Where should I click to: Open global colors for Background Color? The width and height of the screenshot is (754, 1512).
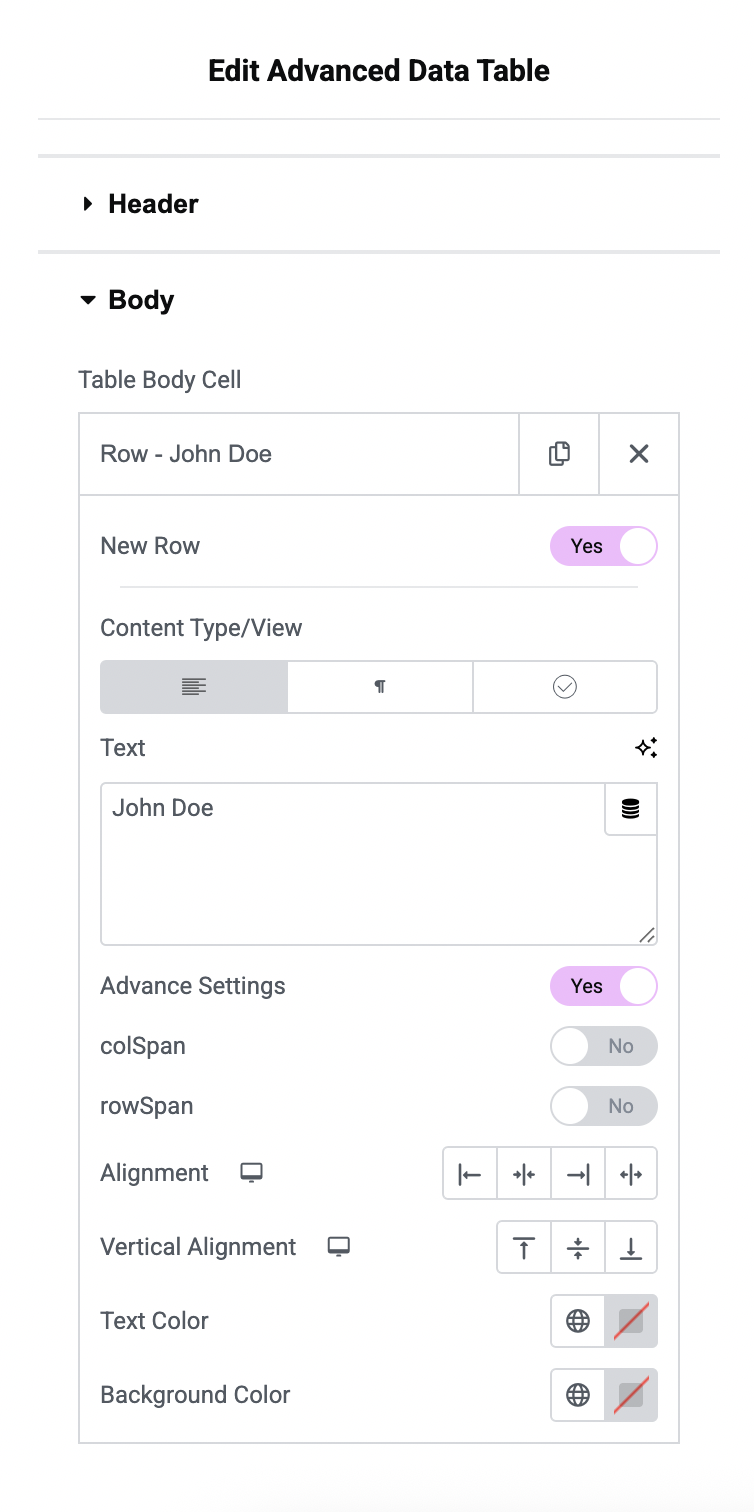[x=577, y=1395]
